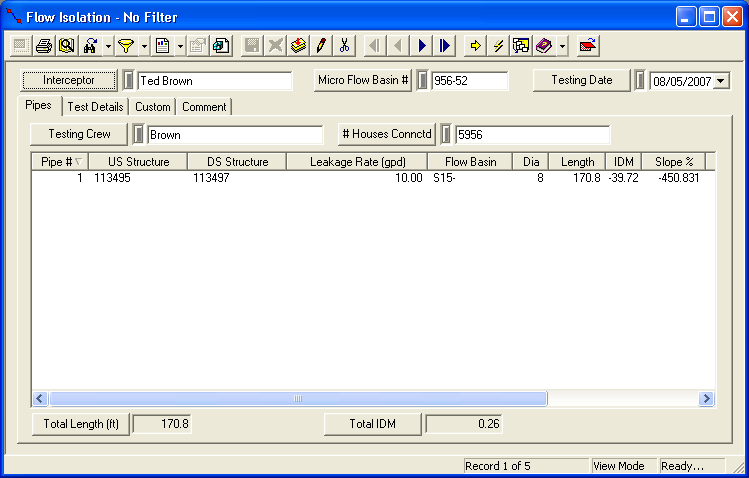Click the horizontal scrollbar left arrow
Image resolution: width=749 pixels, height=478 pixels.
(40, 398)
